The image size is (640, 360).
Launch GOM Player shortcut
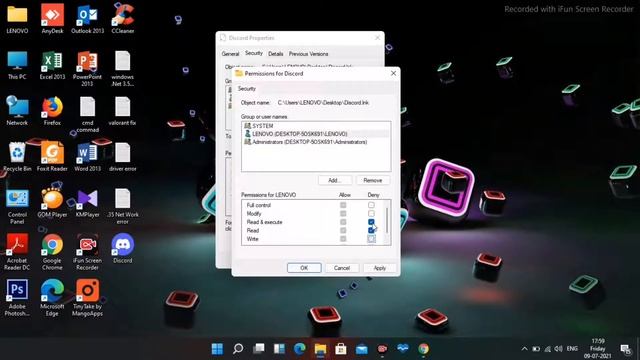click(52, 203)
